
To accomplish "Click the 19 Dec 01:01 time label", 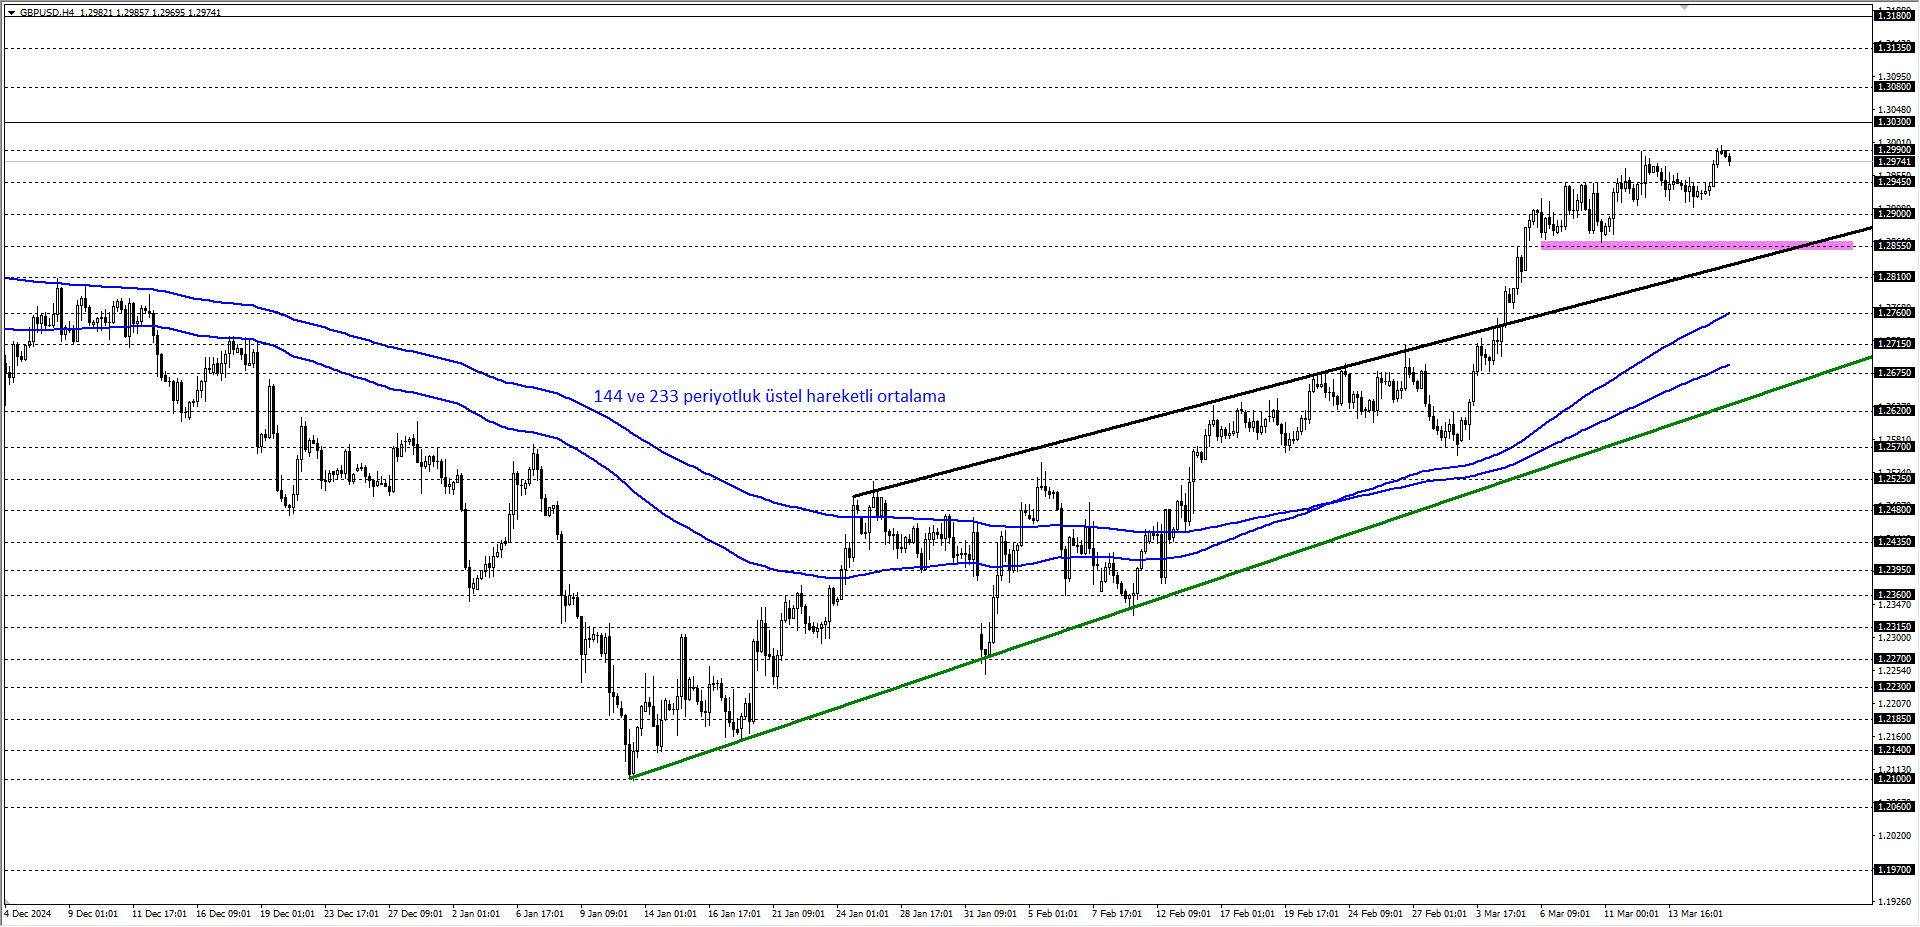I will [x=287, y=914].
